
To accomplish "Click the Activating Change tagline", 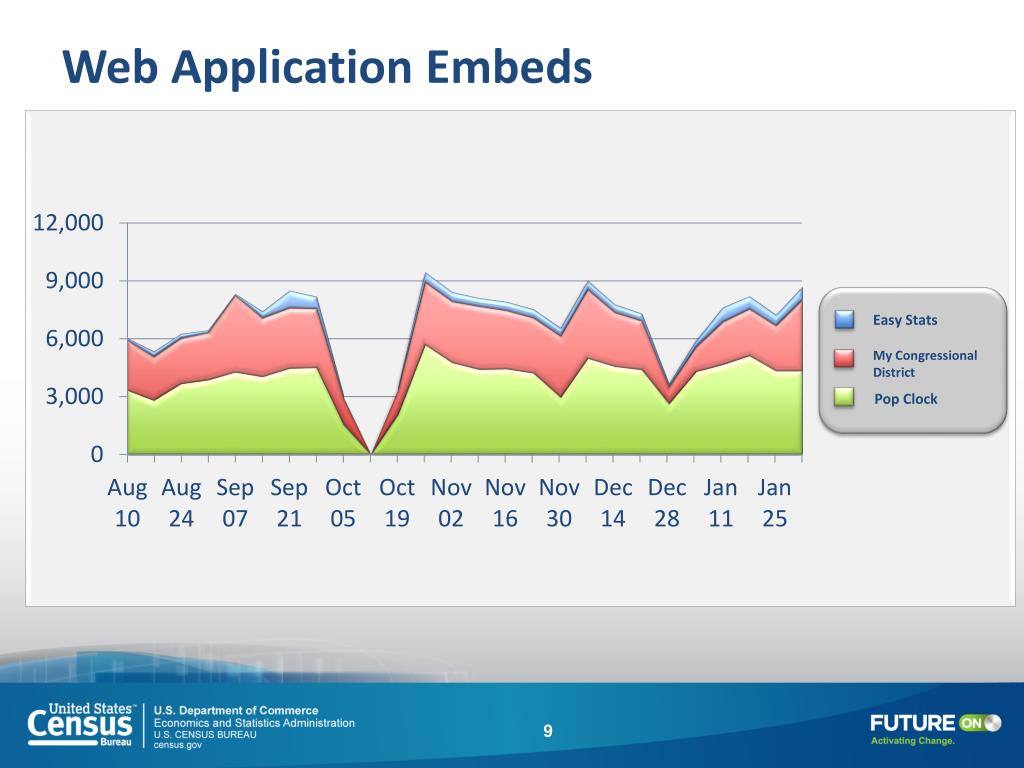I will click(912, 741).
